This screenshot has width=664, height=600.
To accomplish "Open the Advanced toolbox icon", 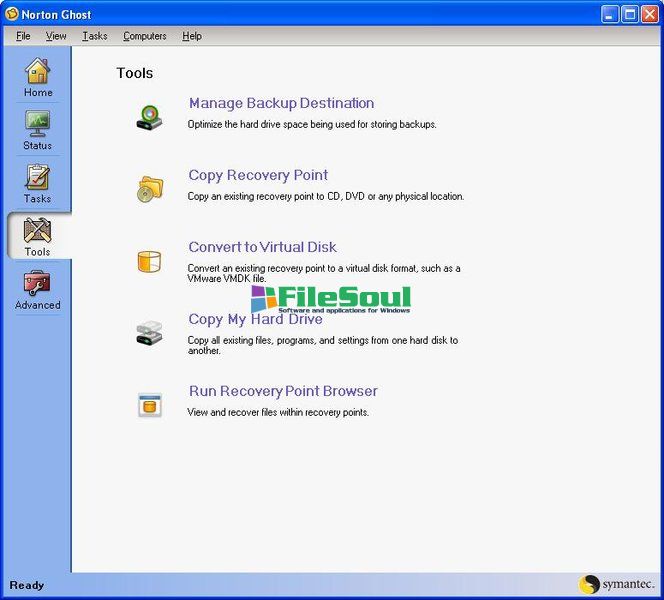I will pyautogui.click(x=37, y=285).
